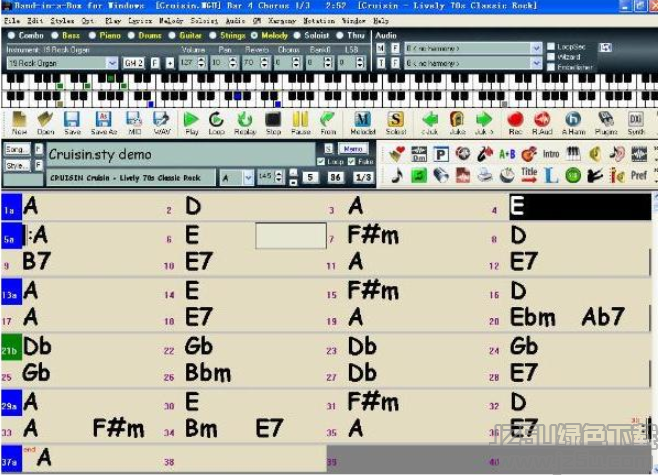Image resolution: width=659 pixels, height=475 pixels.
Task: Click the Memo button
Action: pos(353,149)
